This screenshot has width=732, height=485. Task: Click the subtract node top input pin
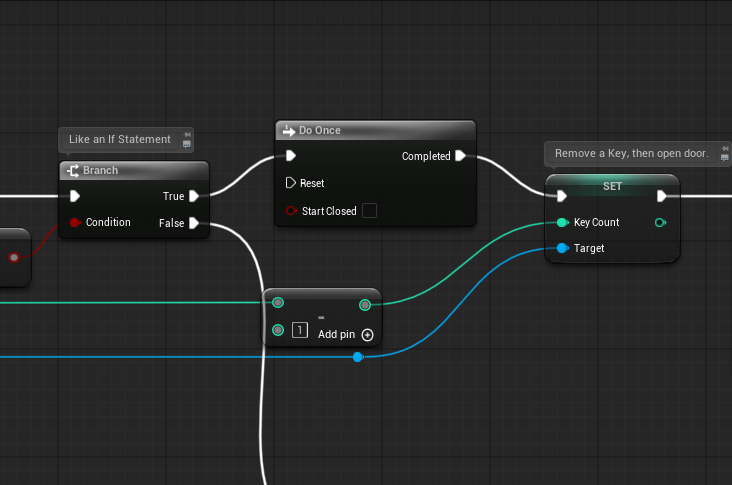(278, 302)
